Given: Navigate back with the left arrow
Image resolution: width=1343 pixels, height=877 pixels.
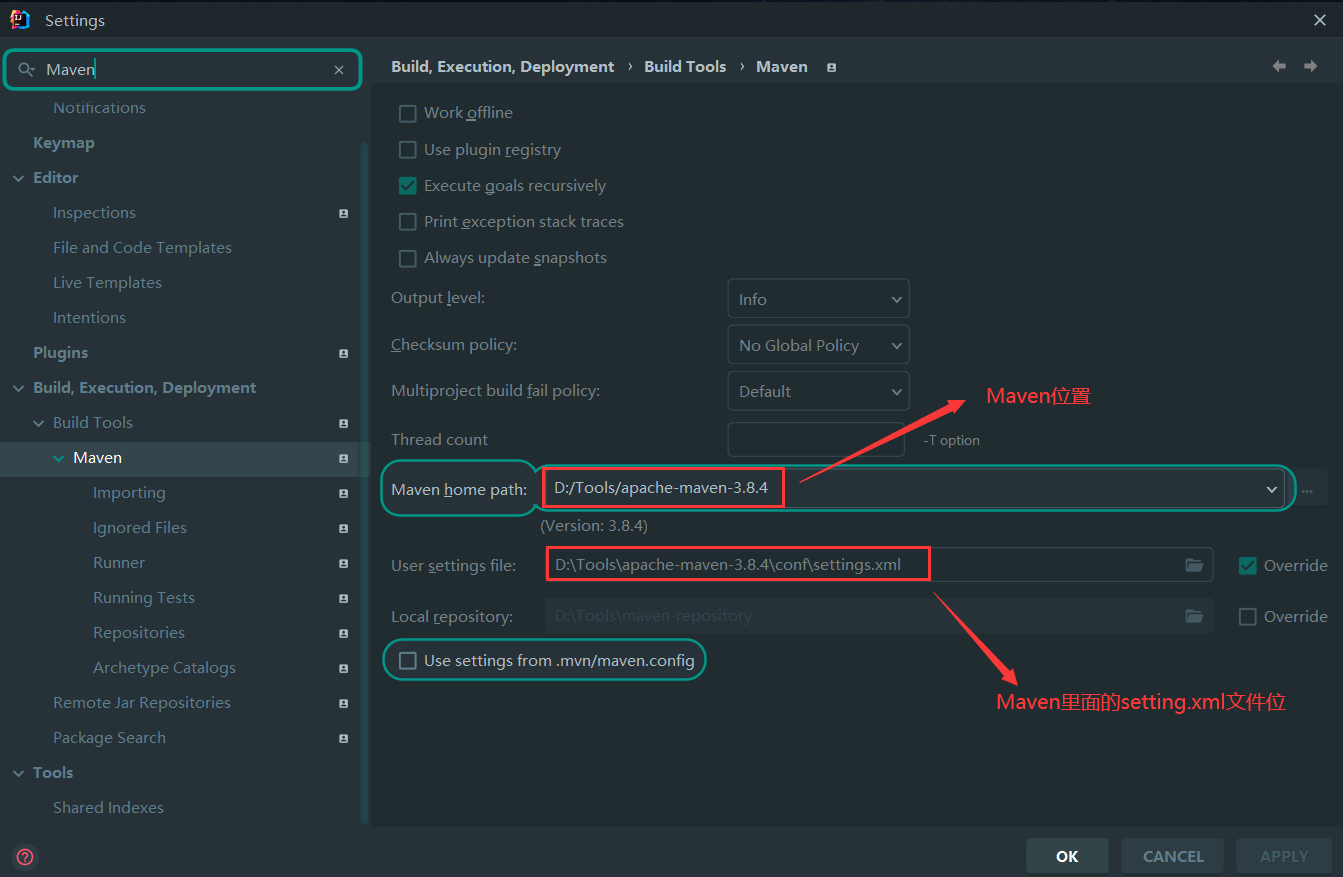Looking at the screenshot, I should tap(1279, 66).
